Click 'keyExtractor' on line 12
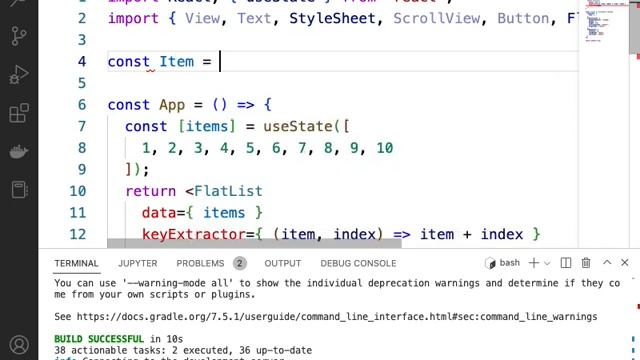This screenshot has height=360, width=640. tap(194, 235)
